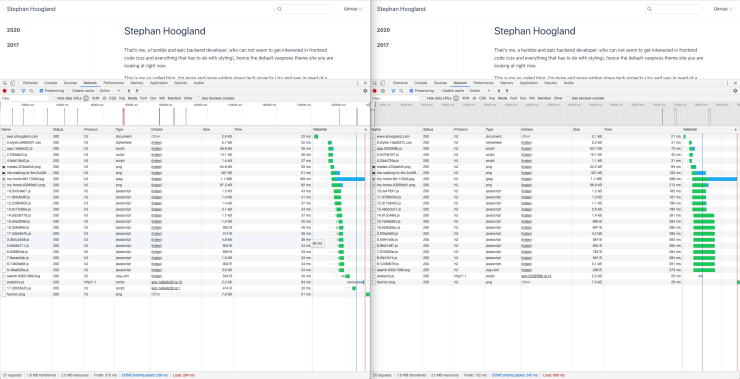This screenshot has width=740, height=379.
Task: Open Memory tab in right DevTools
Action: (507, 83)
